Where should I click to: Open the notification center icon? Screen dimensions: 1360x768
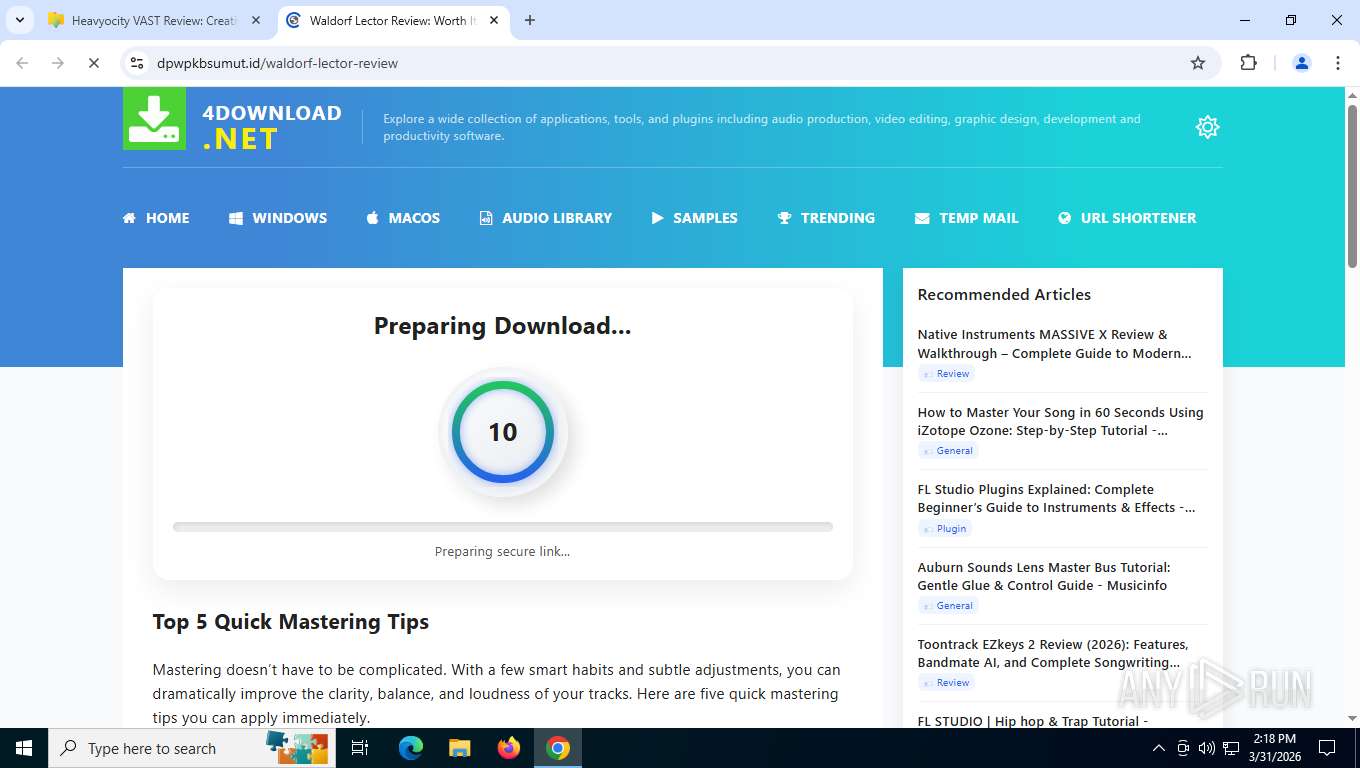coord(1327,748)
